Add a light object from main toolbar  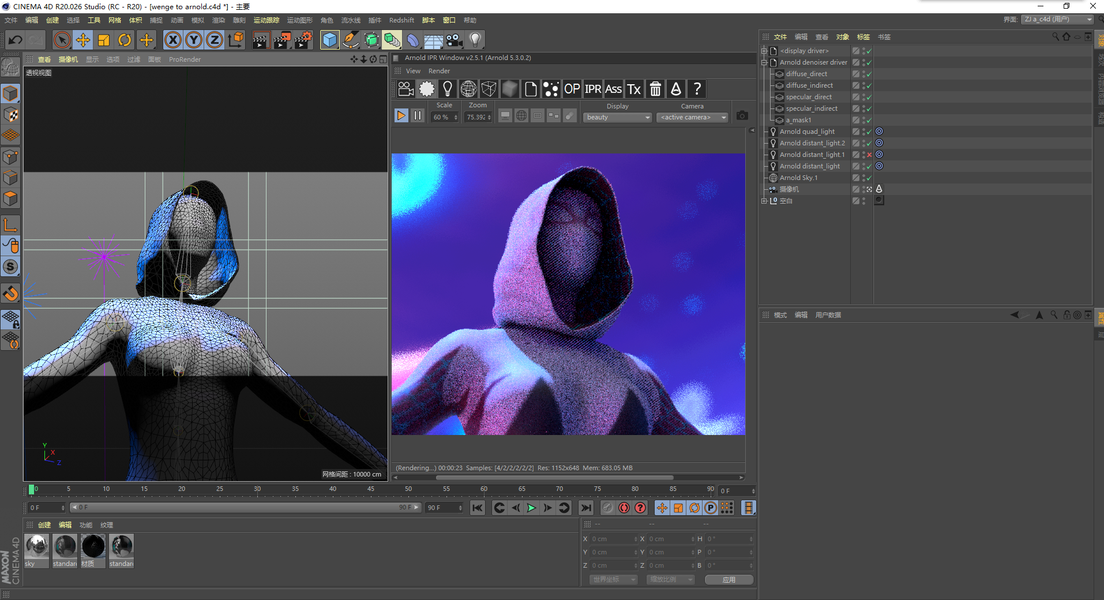tap(475, 40)
